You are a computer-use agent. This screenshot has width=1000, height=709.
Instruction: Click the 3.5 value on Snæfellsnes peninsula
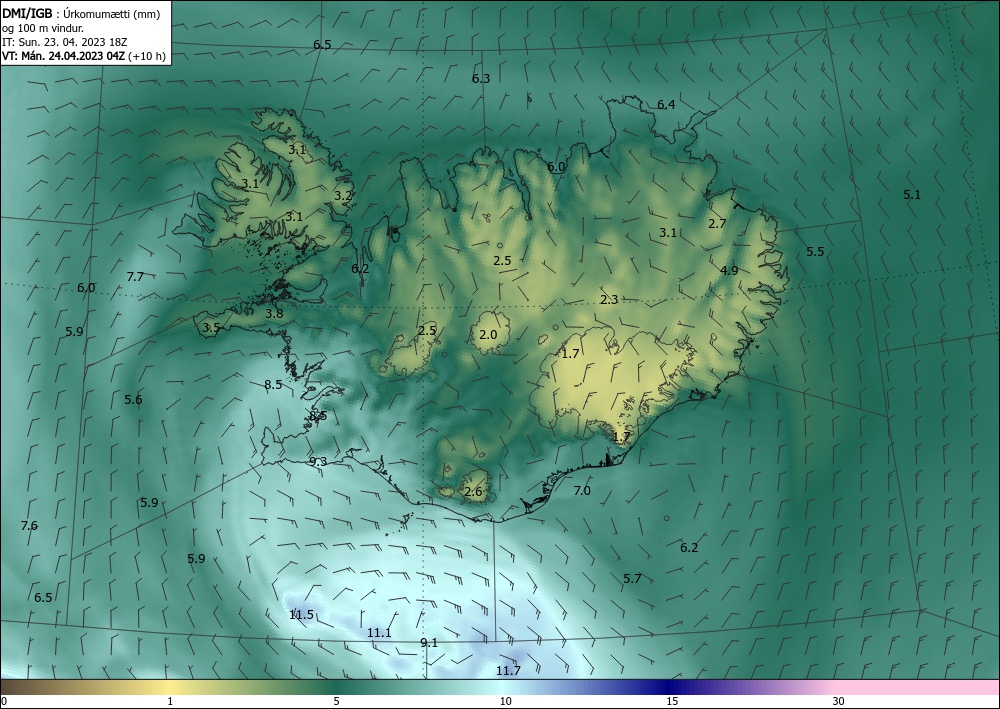pos(211,328)
